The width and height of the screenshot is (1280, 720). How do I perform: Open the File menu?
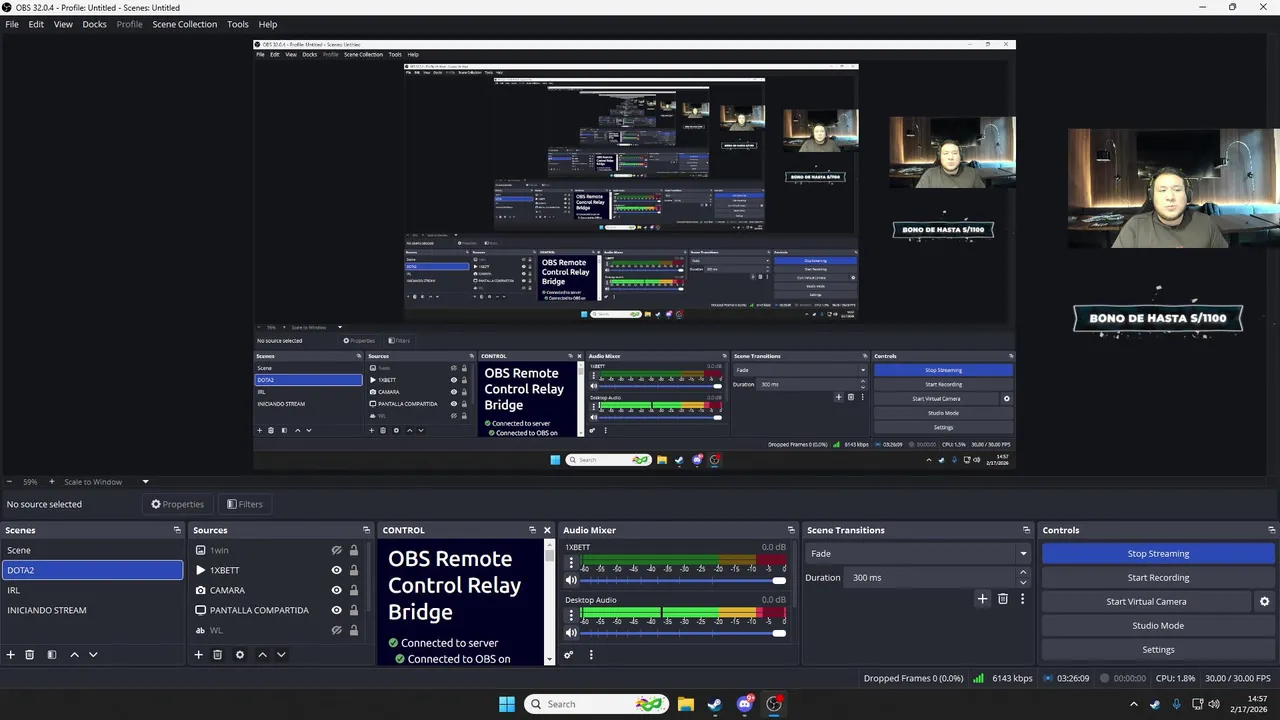[12, 24]
